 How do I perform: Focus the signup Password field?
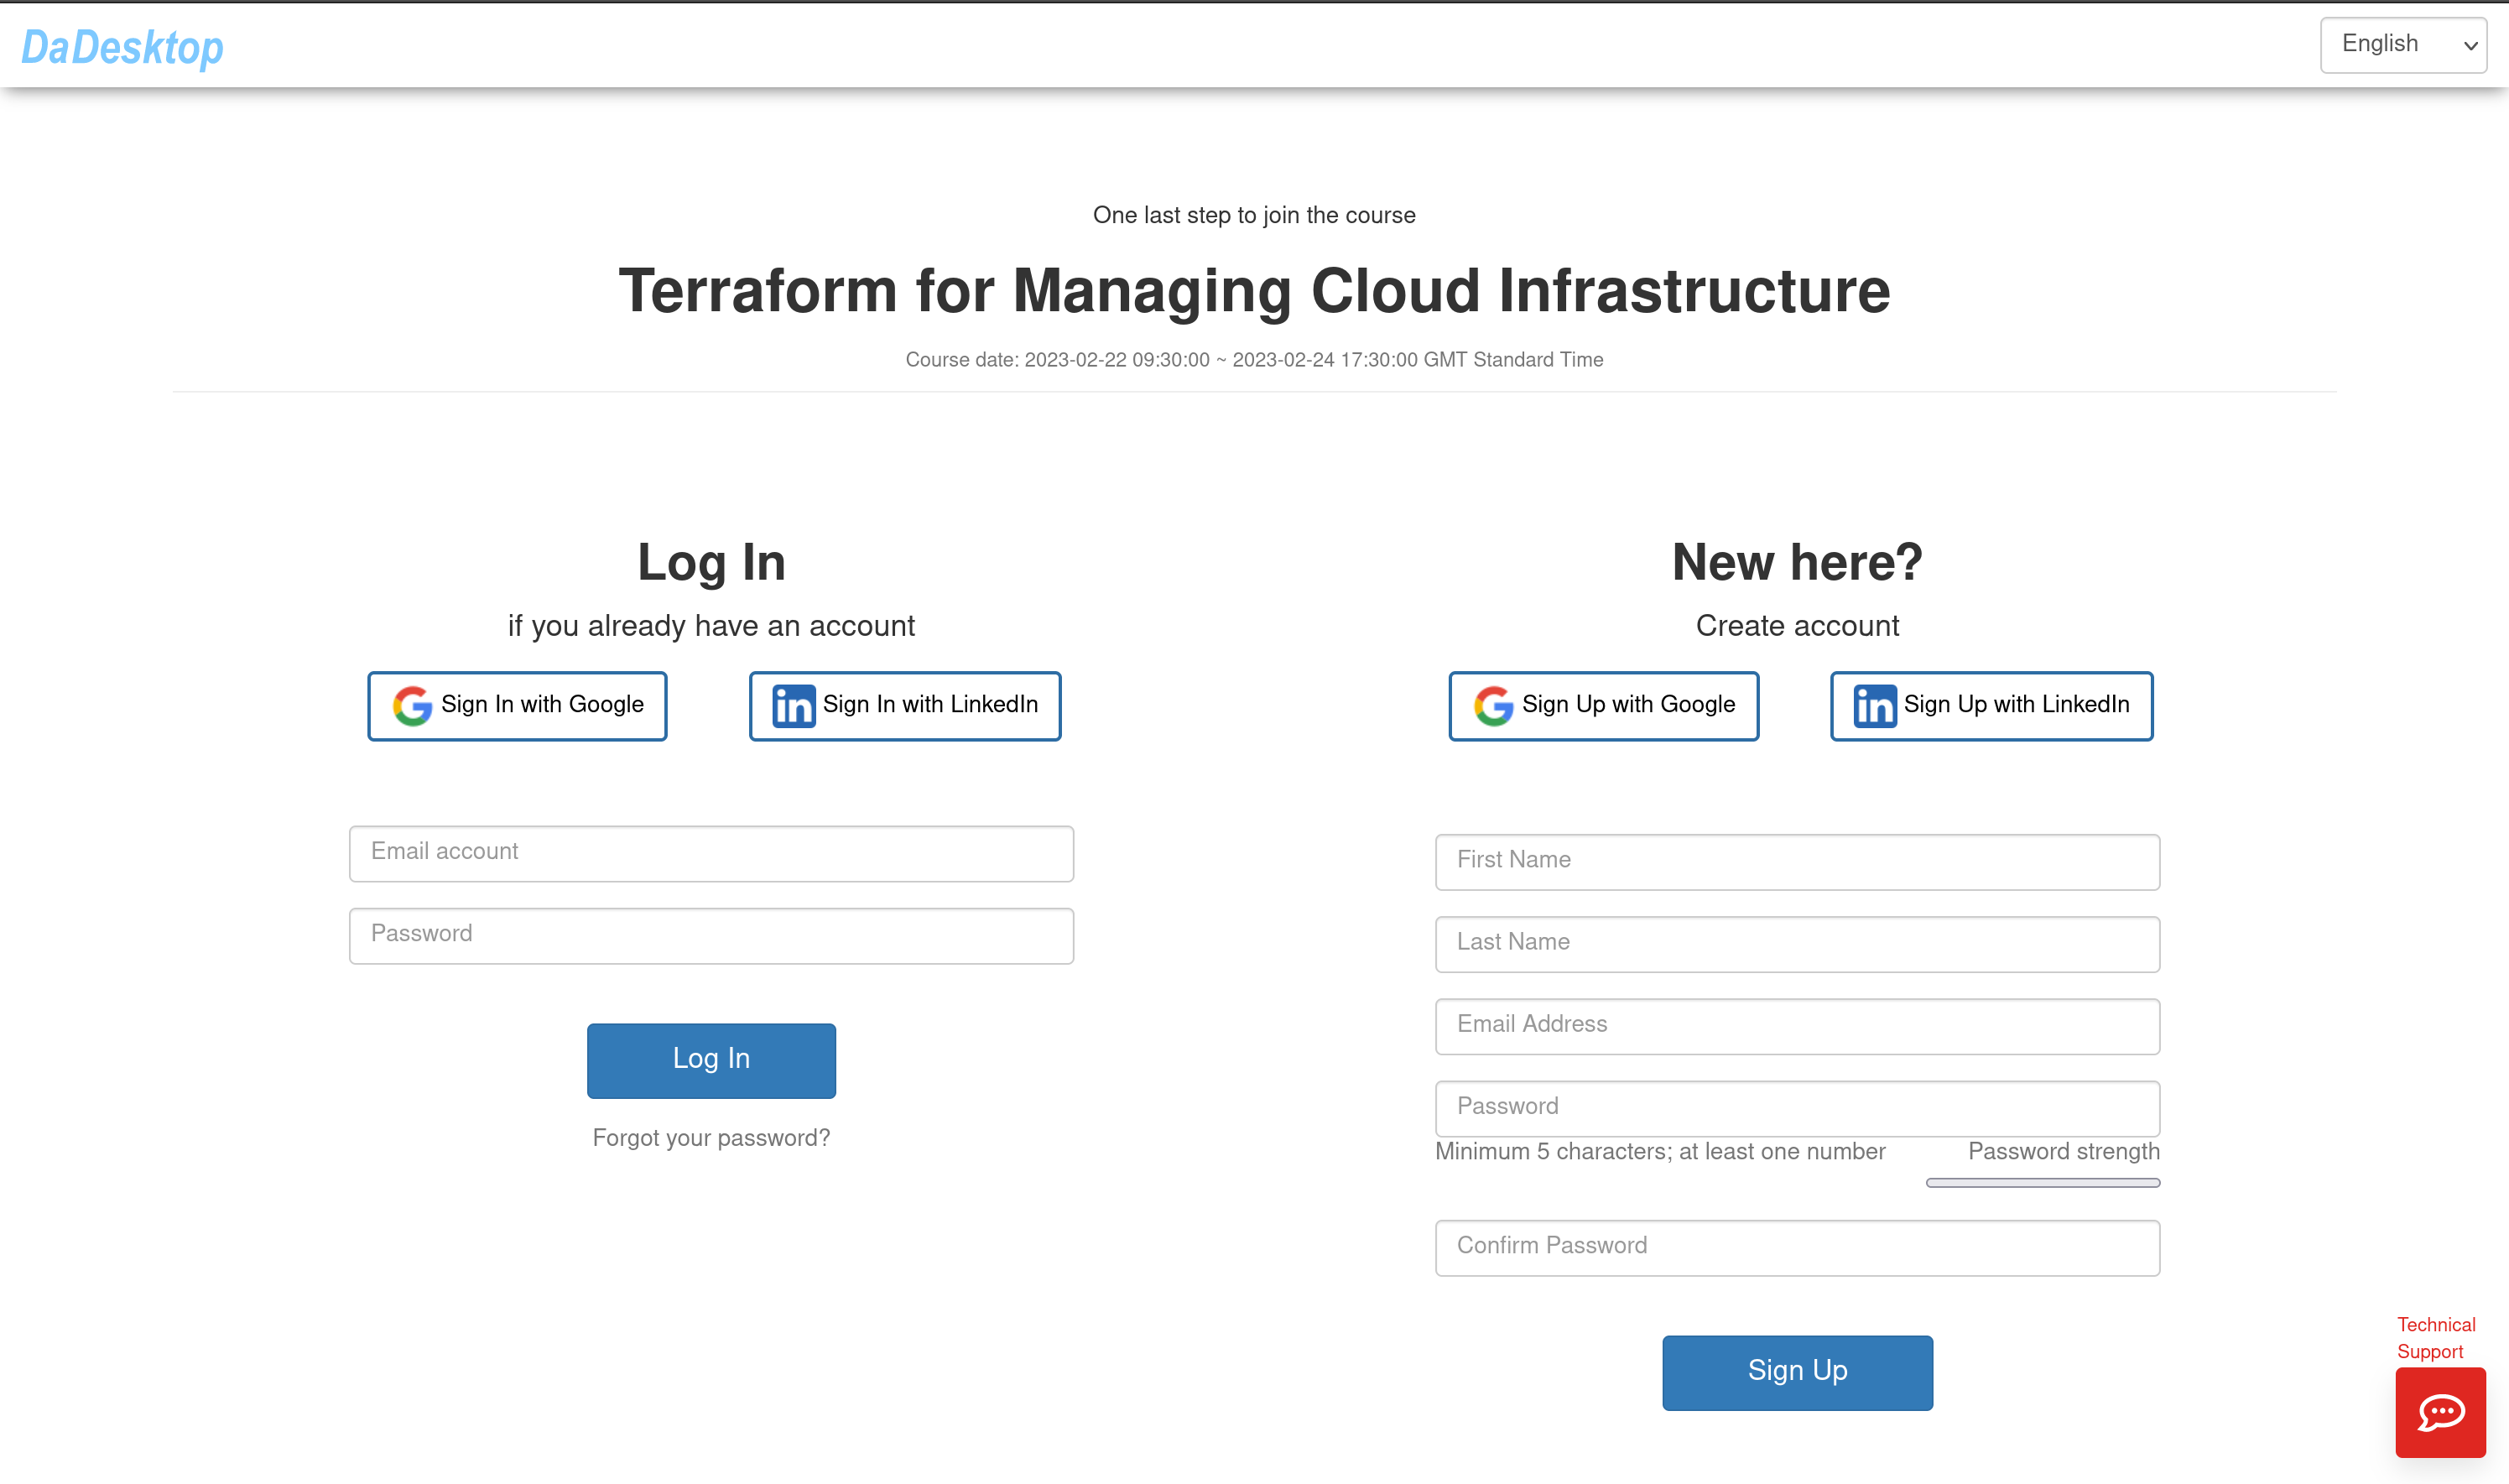pyautogui.click(x=1797, y=1108)
